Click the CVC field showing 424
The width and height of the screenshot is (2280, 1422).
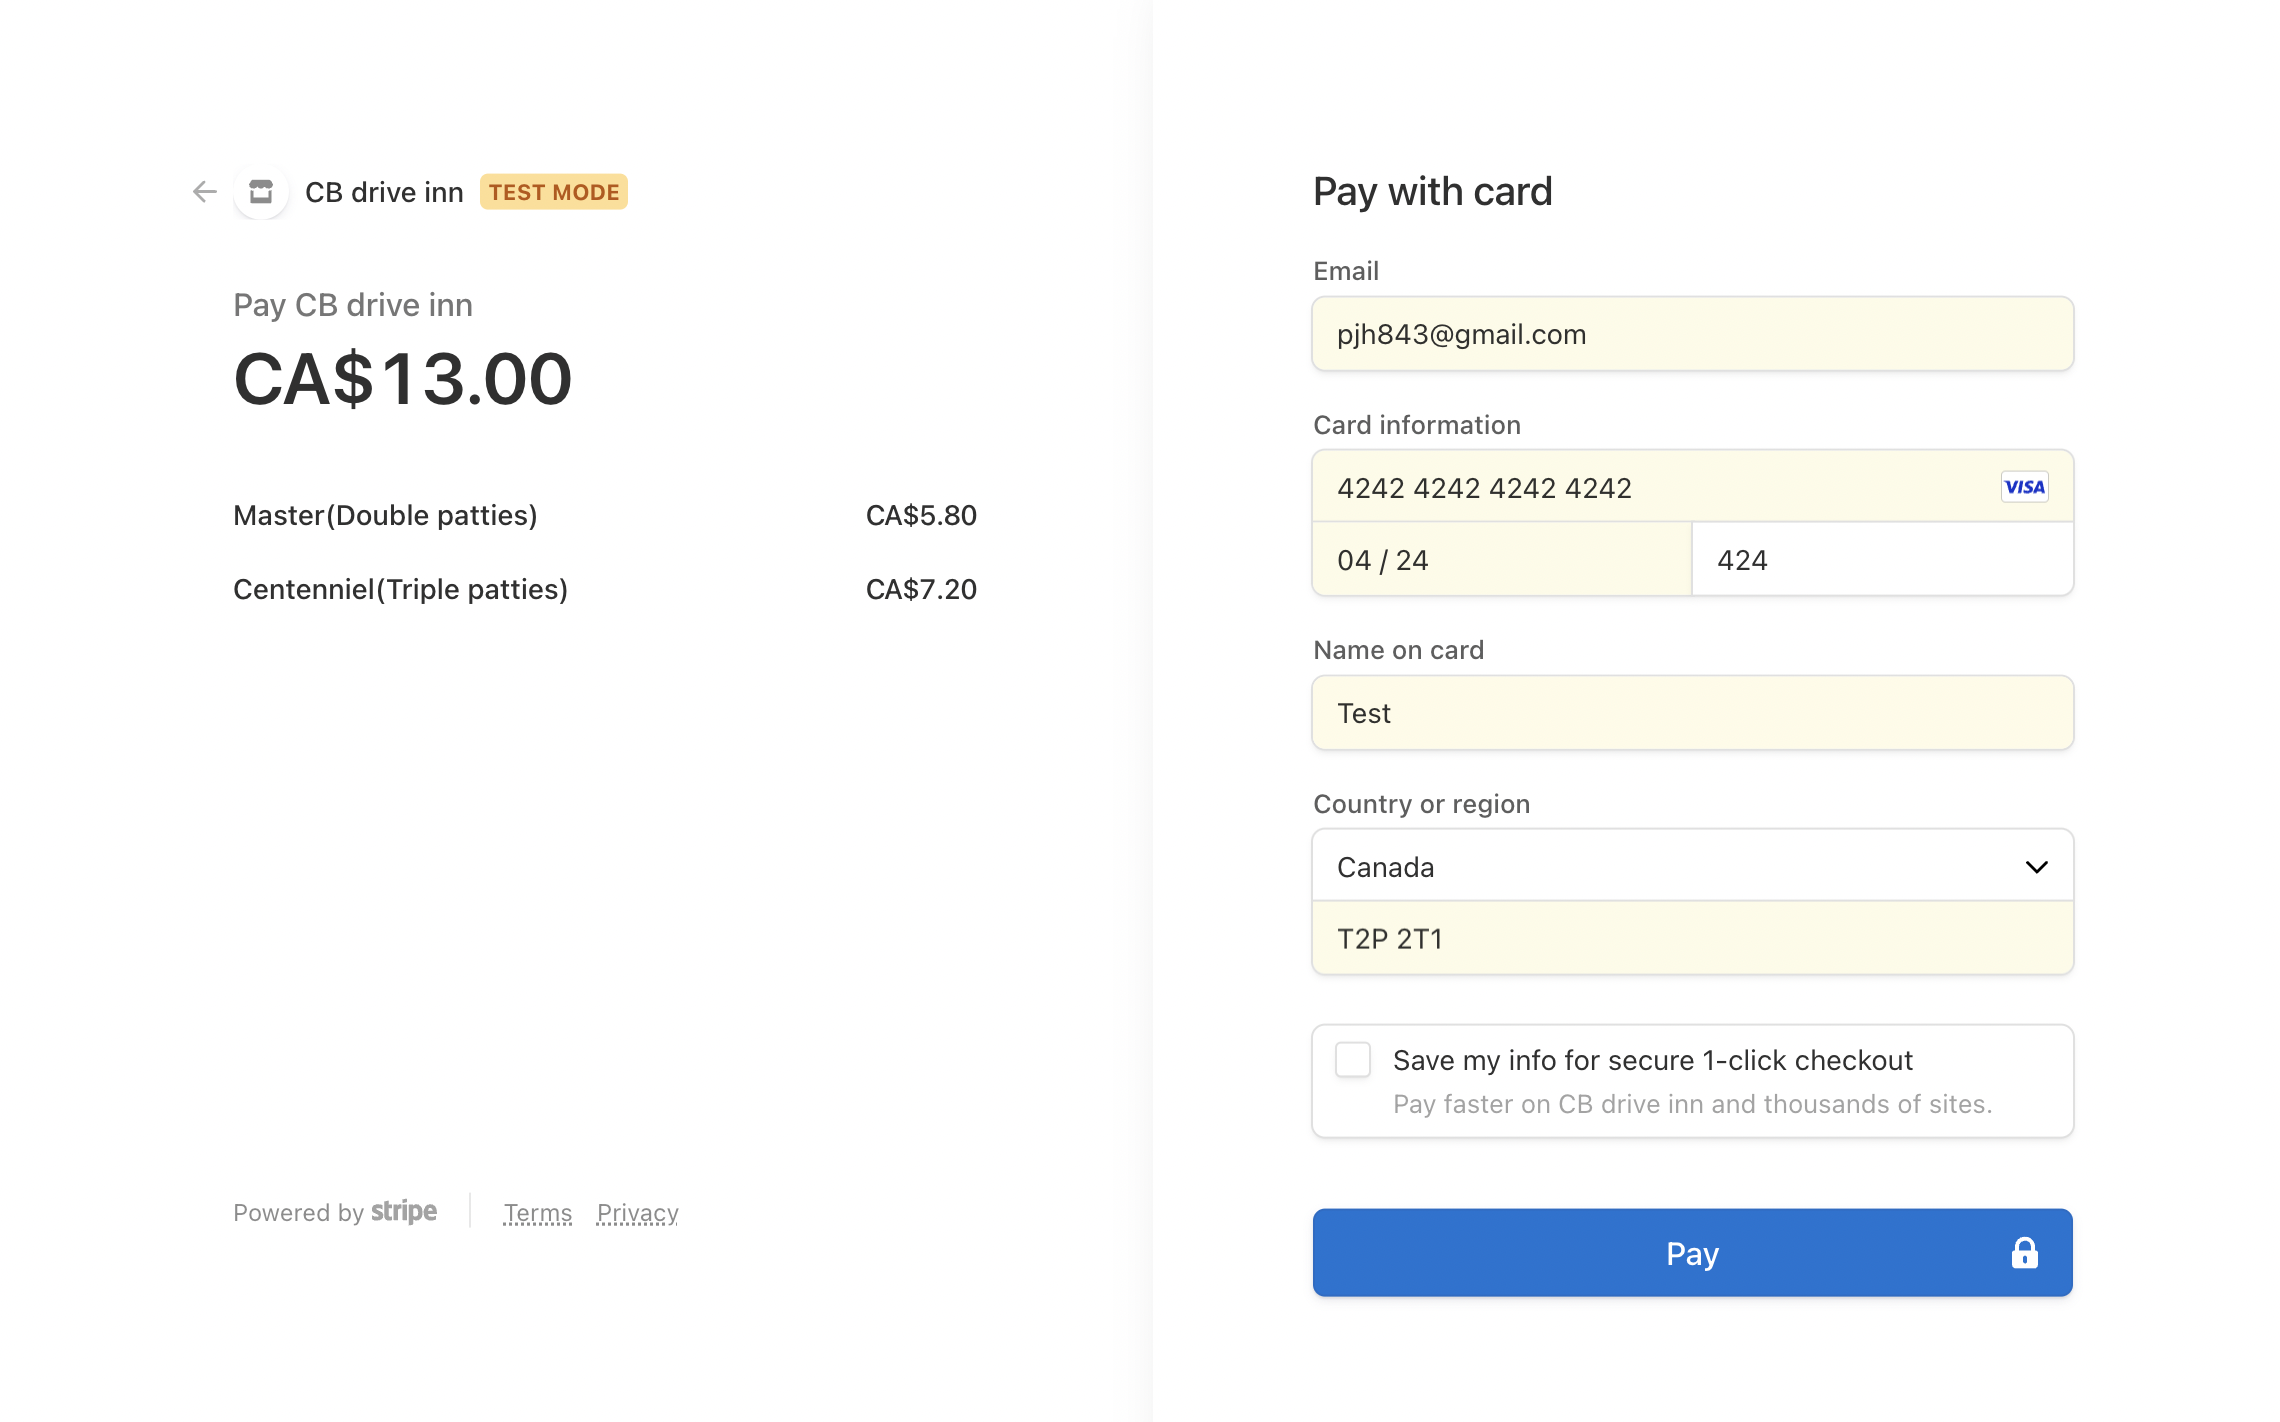click(x=1882, y=560)
